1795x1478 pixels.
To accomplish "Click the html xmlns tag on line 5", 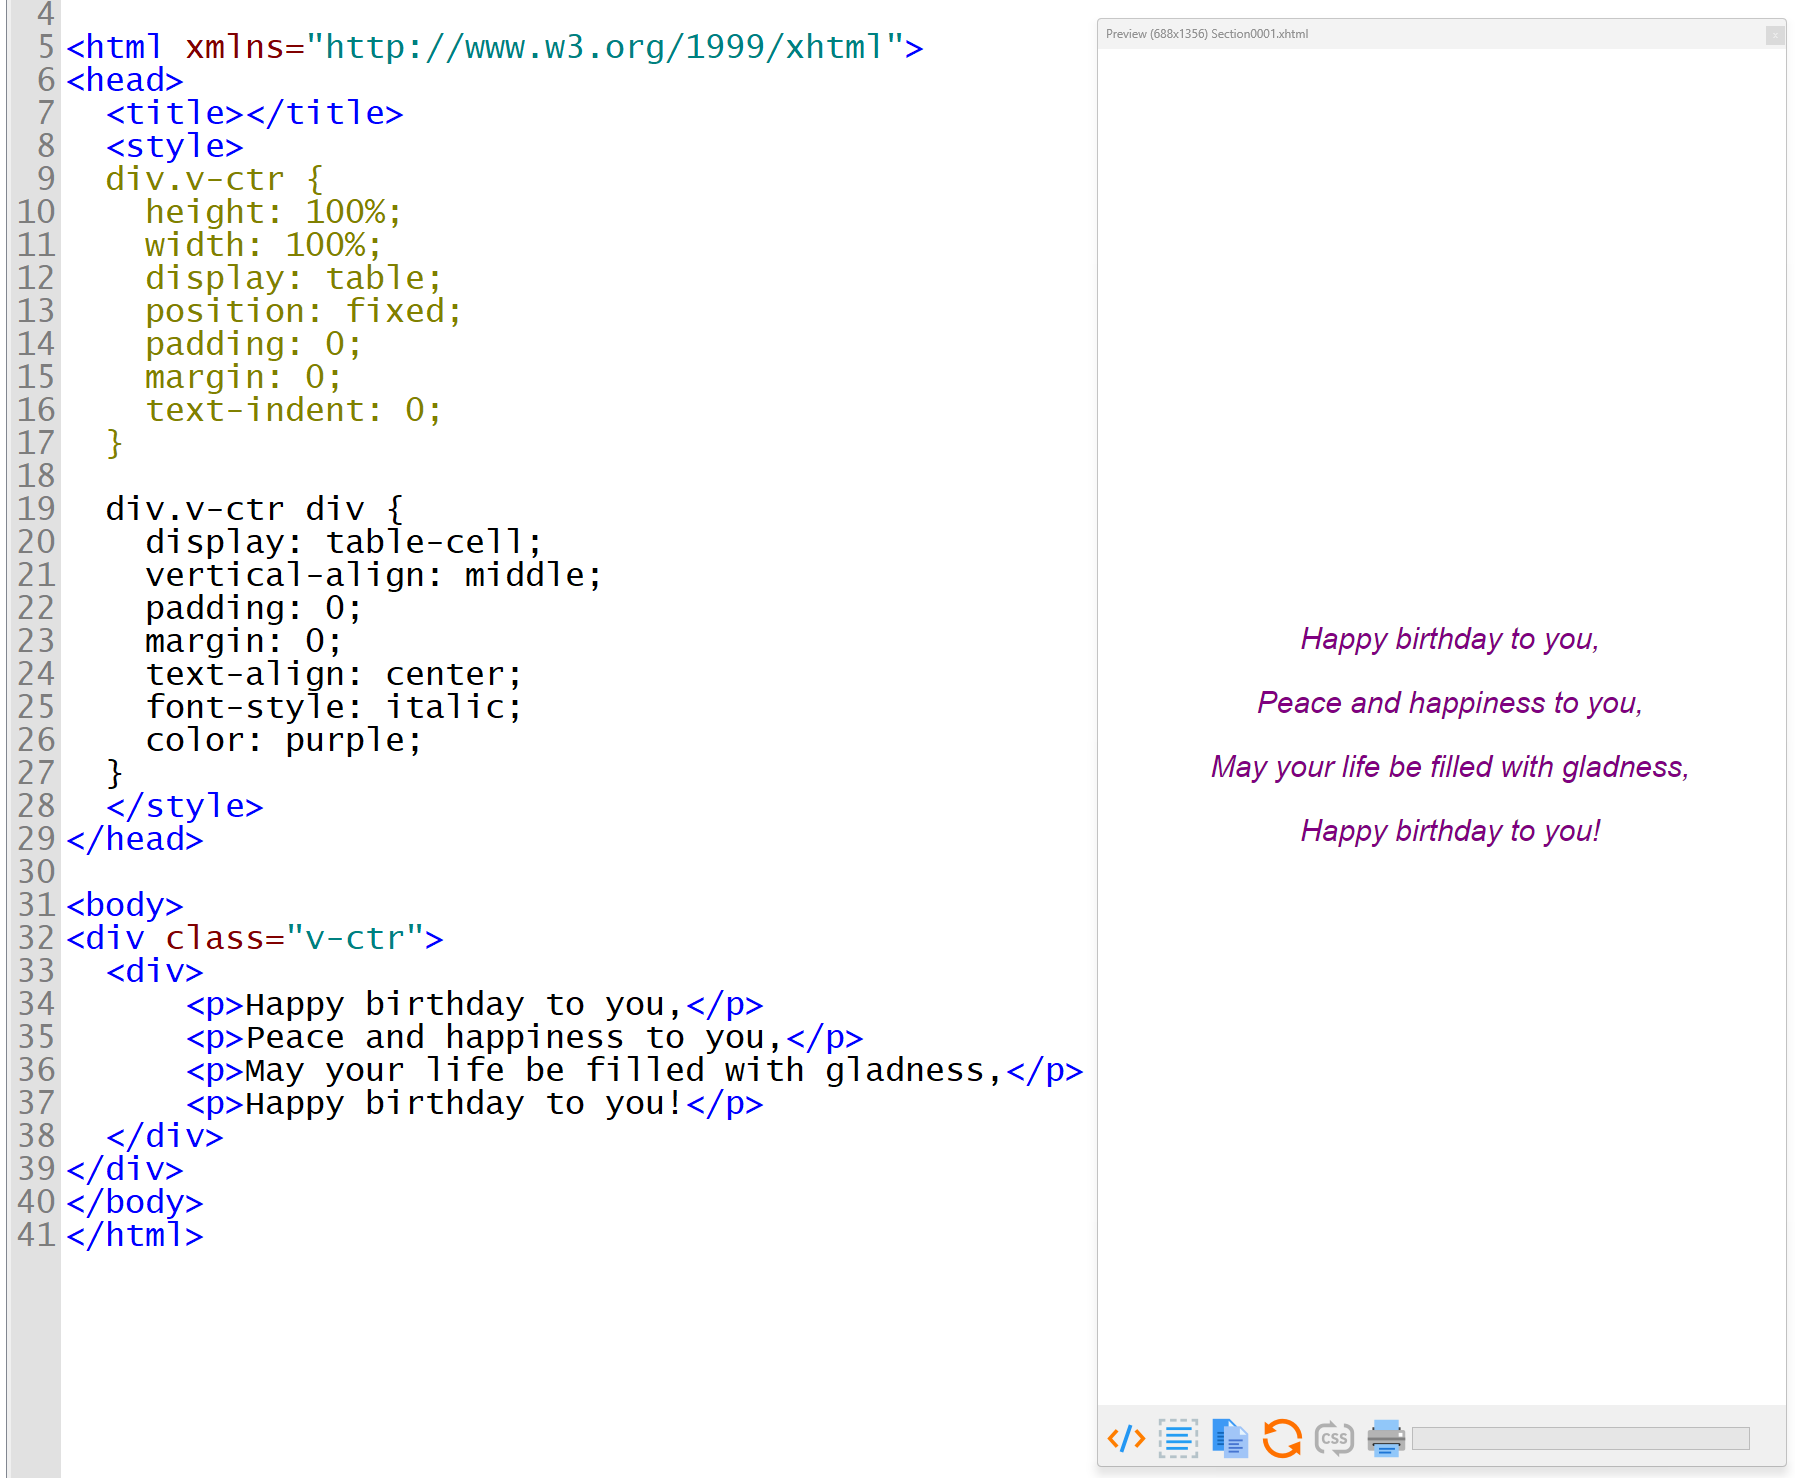I will coord(495,47).
